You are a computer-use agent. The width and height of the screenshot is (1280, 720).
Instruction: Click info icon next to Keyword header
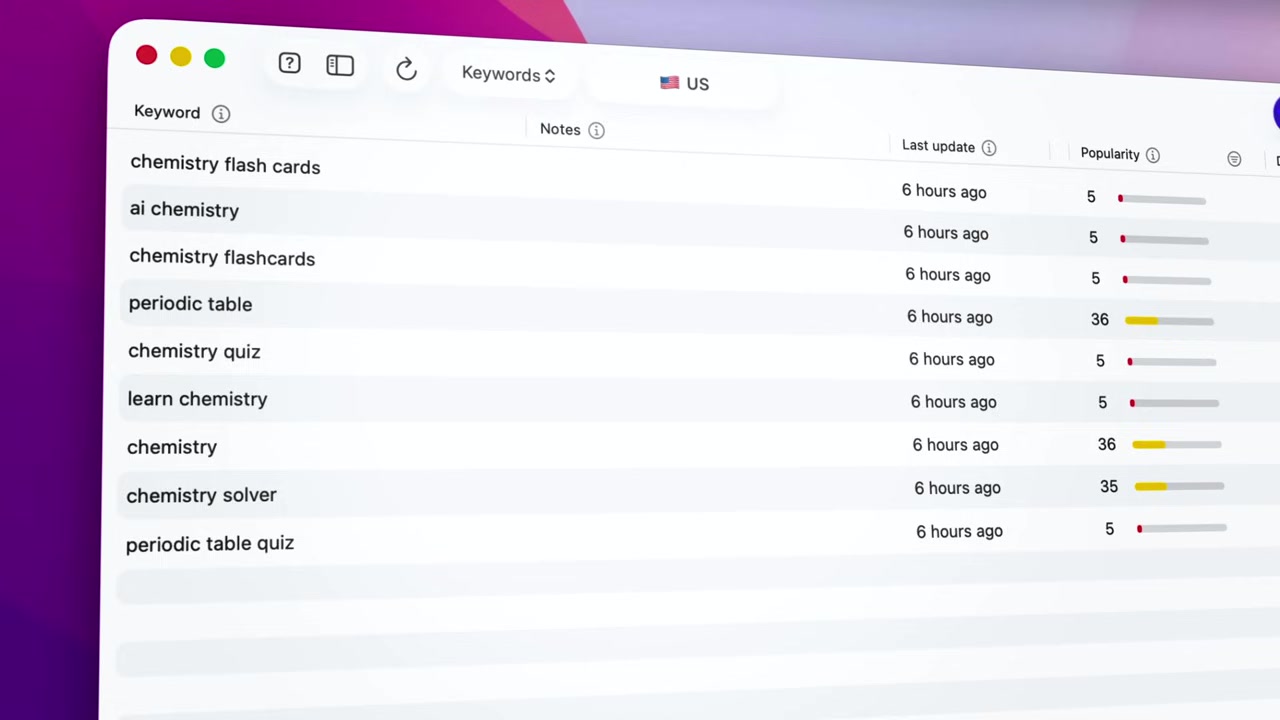coord(221,114)
